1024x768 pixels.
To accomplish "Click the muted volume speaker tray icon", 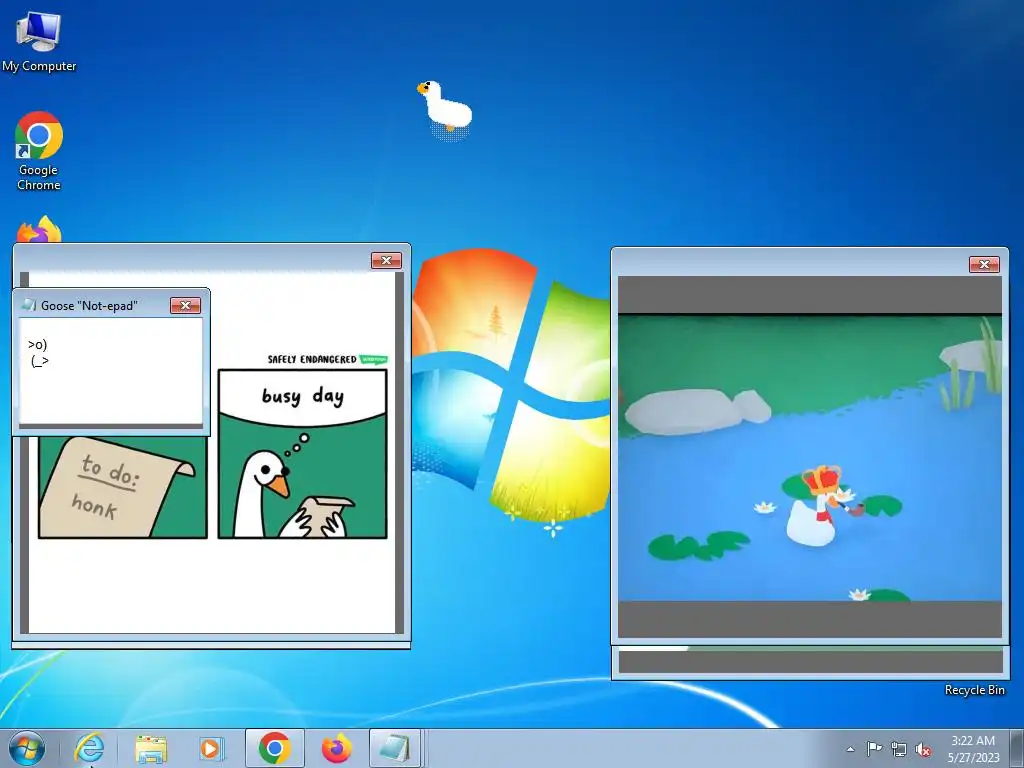I will 923,749.
